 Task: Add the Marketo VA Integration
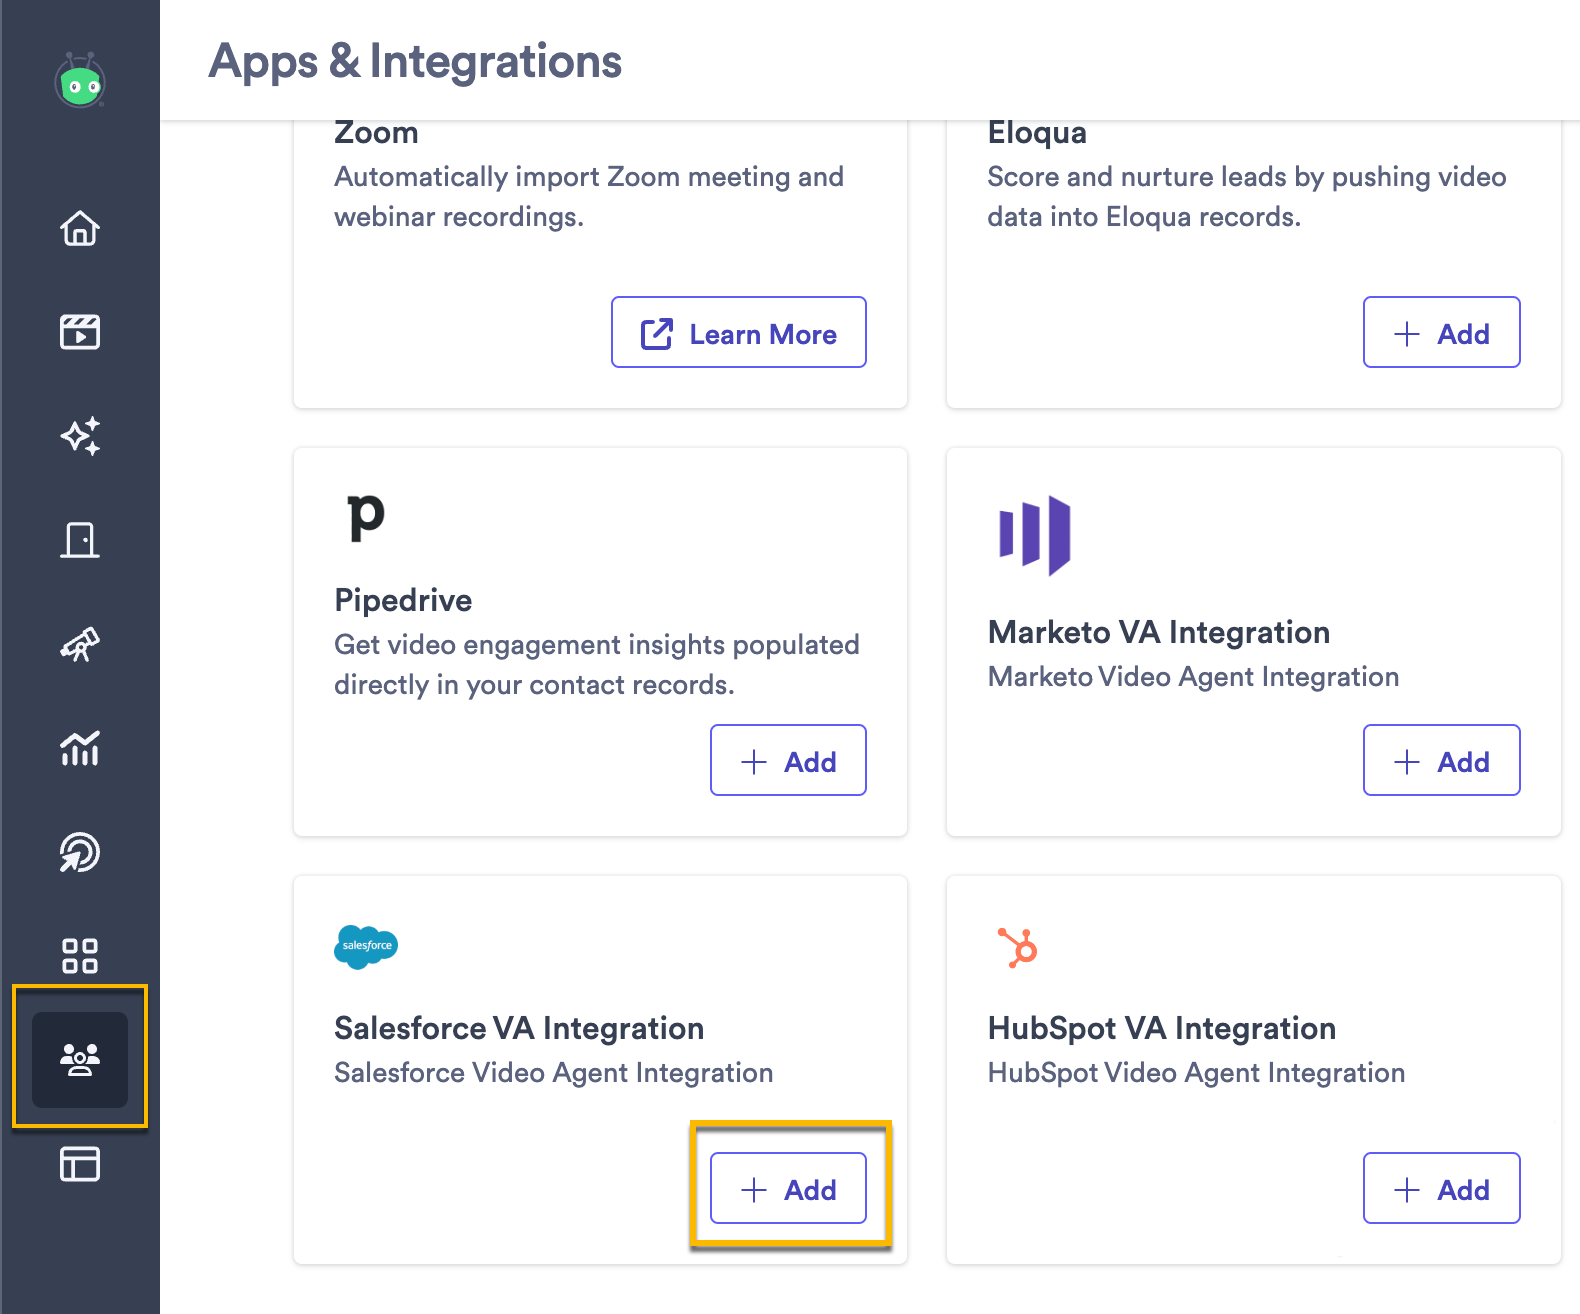[1441, 761]
